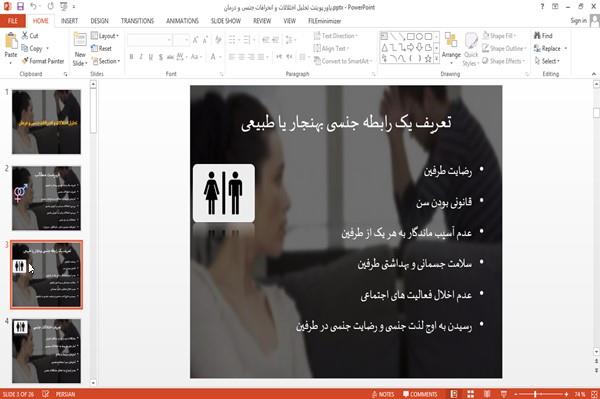Toggle Underline formatting
This screenshot has width=600, height=399.
(x=151, y=57)
